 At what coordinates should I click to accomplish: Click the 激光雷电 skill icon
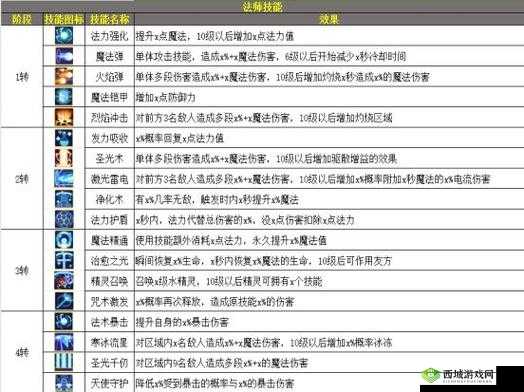(64, 179)
